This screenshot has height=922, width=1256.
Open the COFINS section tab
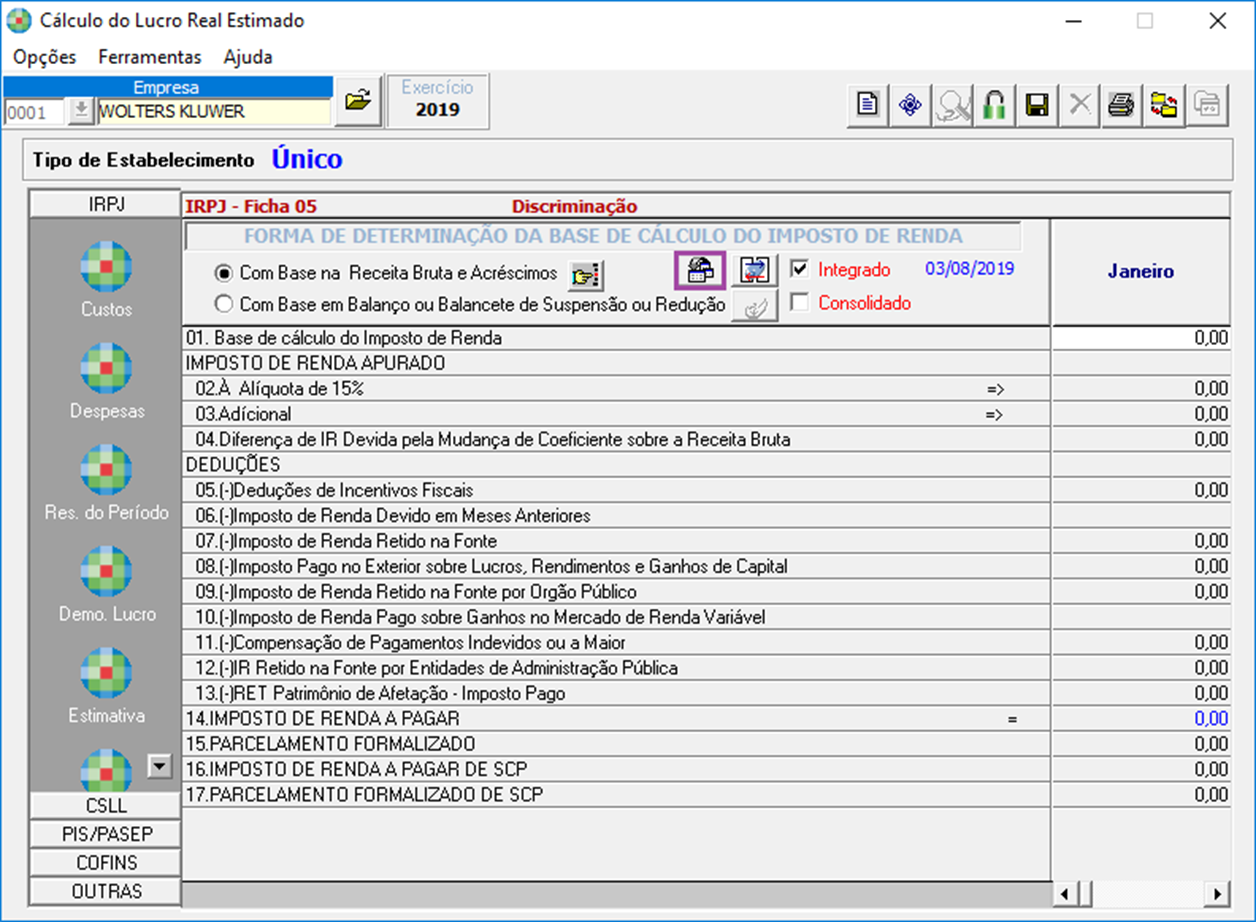click(106, 863)
